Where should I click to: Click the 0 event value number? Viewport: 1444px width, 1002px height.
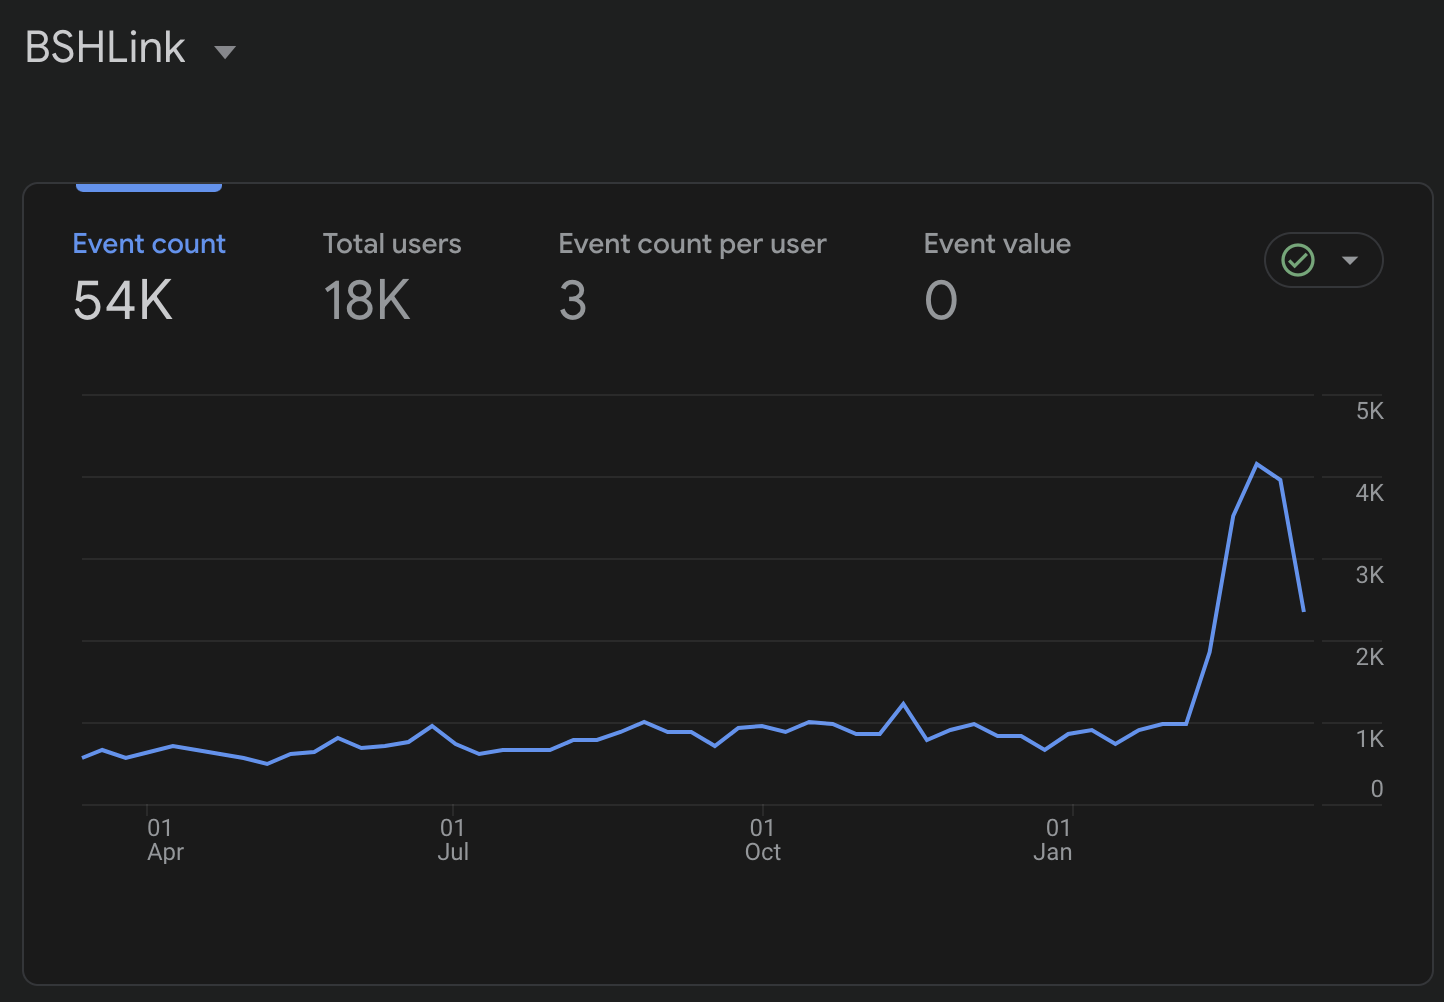tap(941, 300)
